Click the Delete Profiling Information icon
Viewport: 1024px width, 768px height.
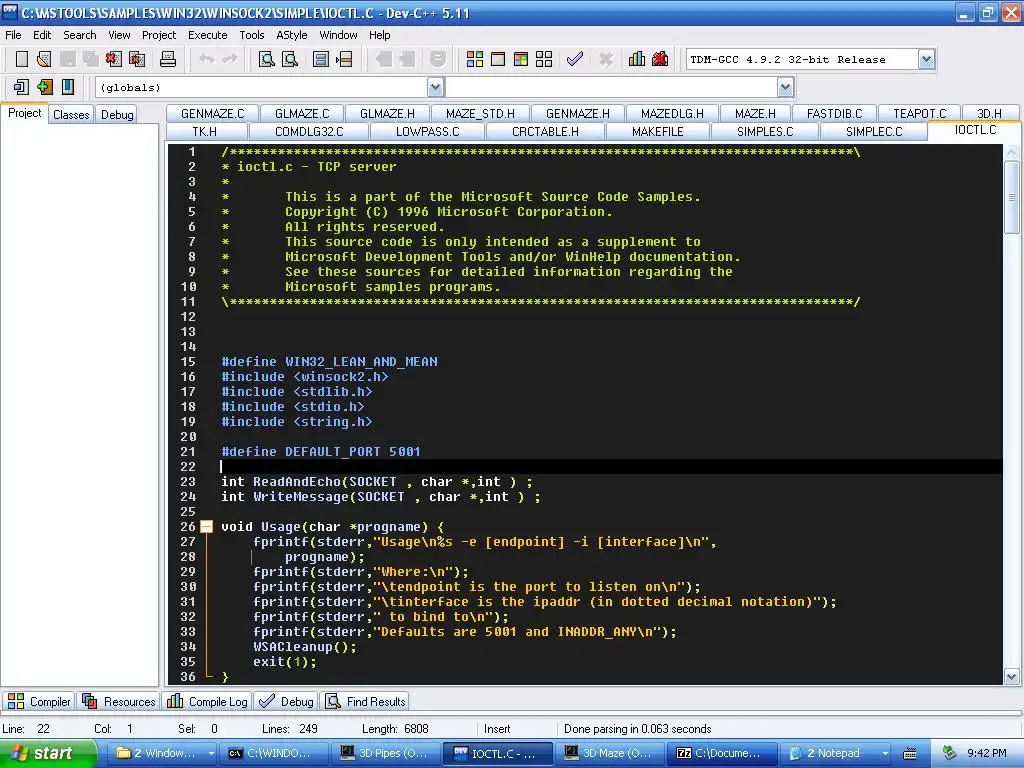pyautogui.click(x=660, y=59)
